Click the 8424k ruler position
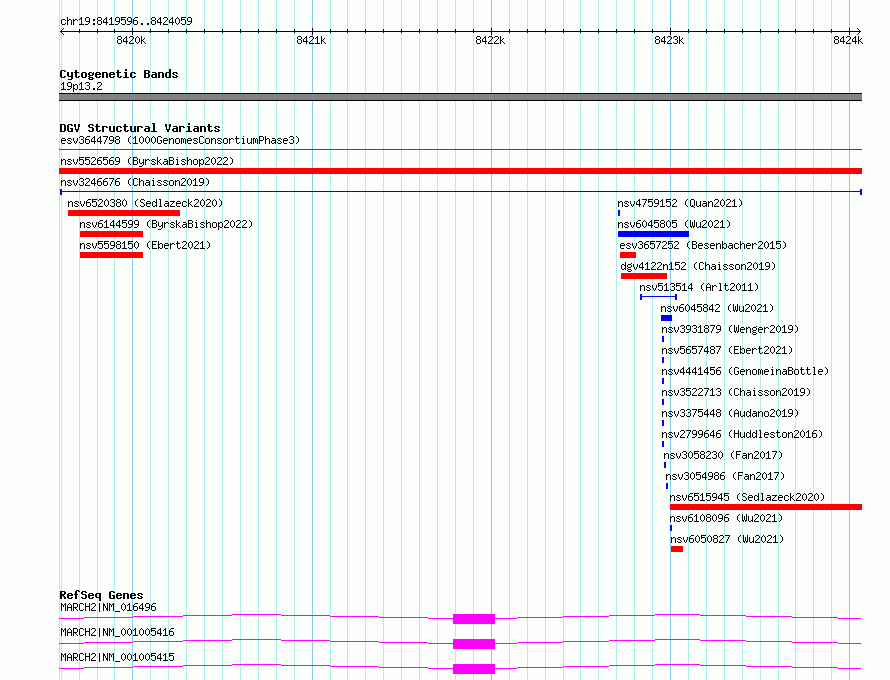 pyautogui.click(x=848, y=40)
